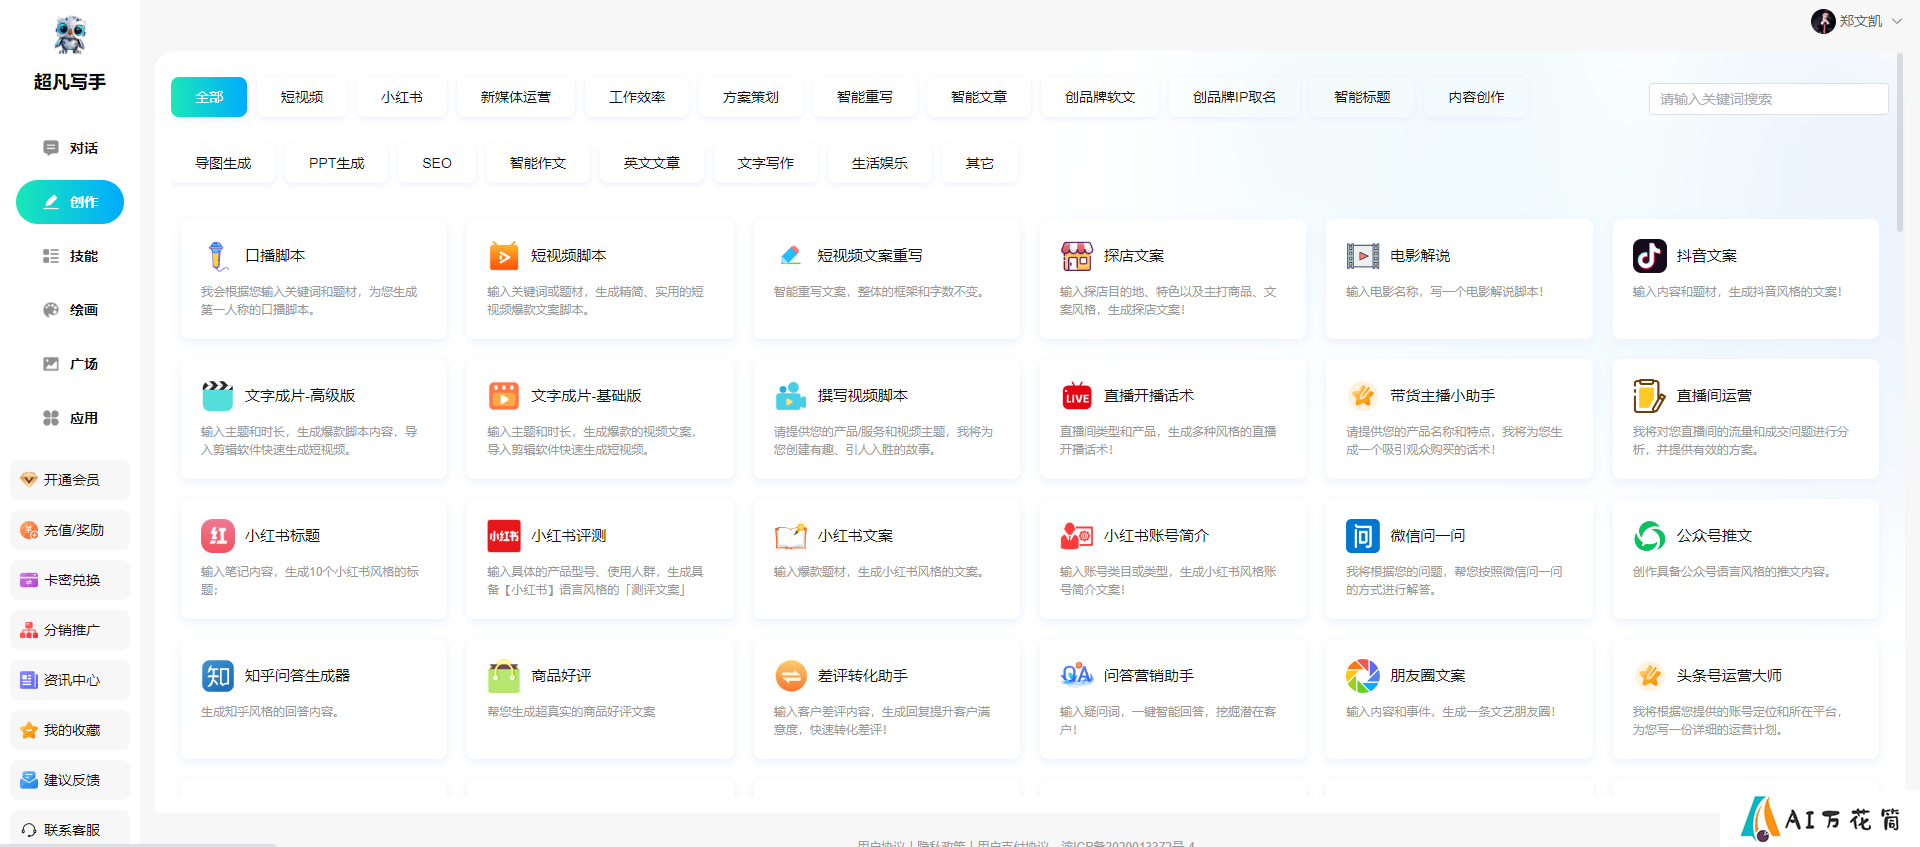Click the 带货主播小助手 star icon
The width and height of the screenshot is (1920, 847).
(1363, 396)
